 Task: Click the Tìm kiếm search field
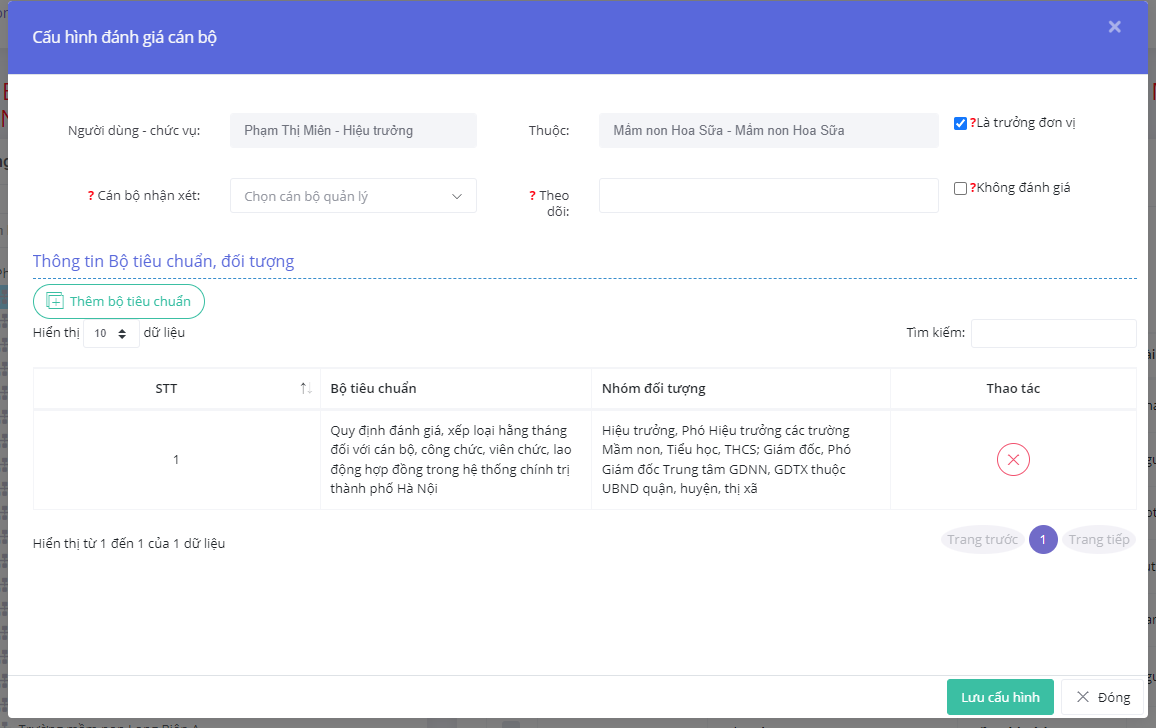[1053, 333]
